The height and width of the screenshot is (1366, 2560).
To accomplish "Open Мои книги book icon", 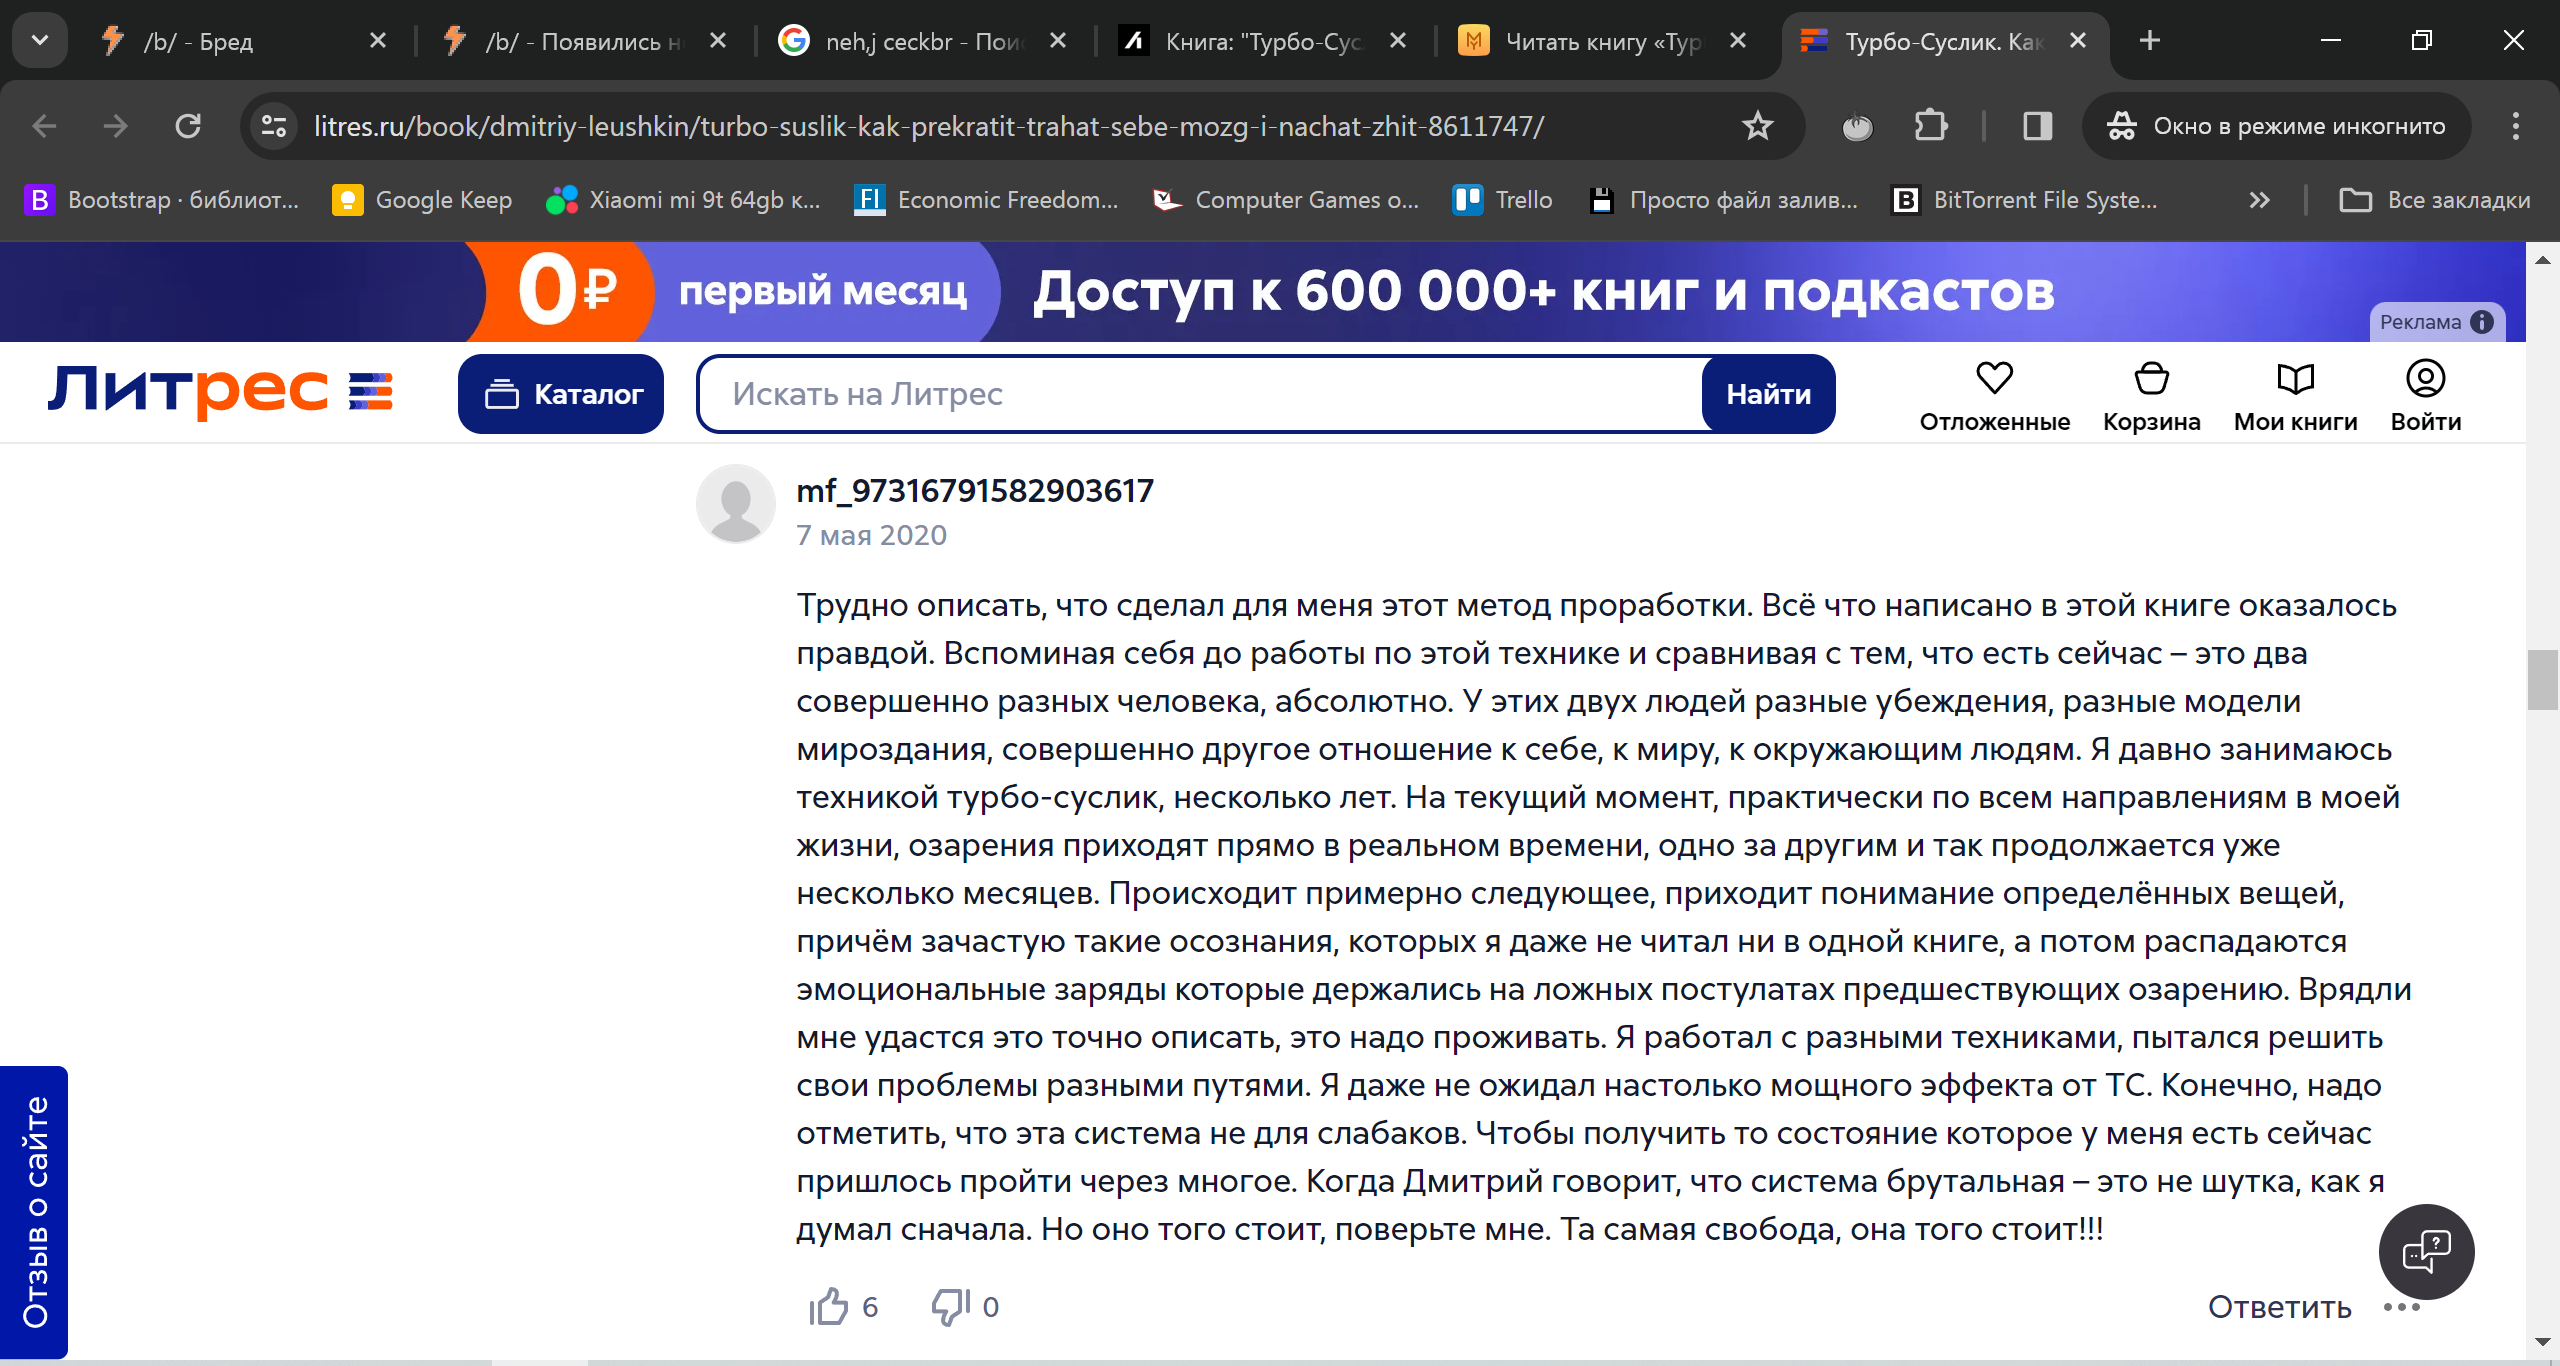I will pyautogui.click(x=2295, y=379).
